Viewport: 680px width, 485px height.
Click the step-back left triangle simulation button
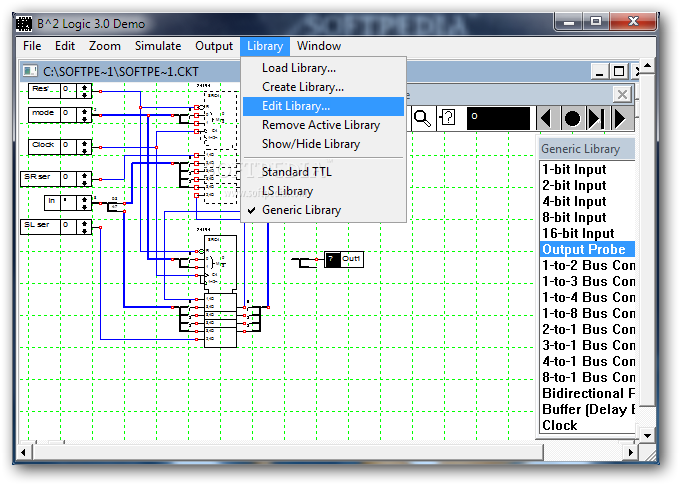[x=546, y=118]
